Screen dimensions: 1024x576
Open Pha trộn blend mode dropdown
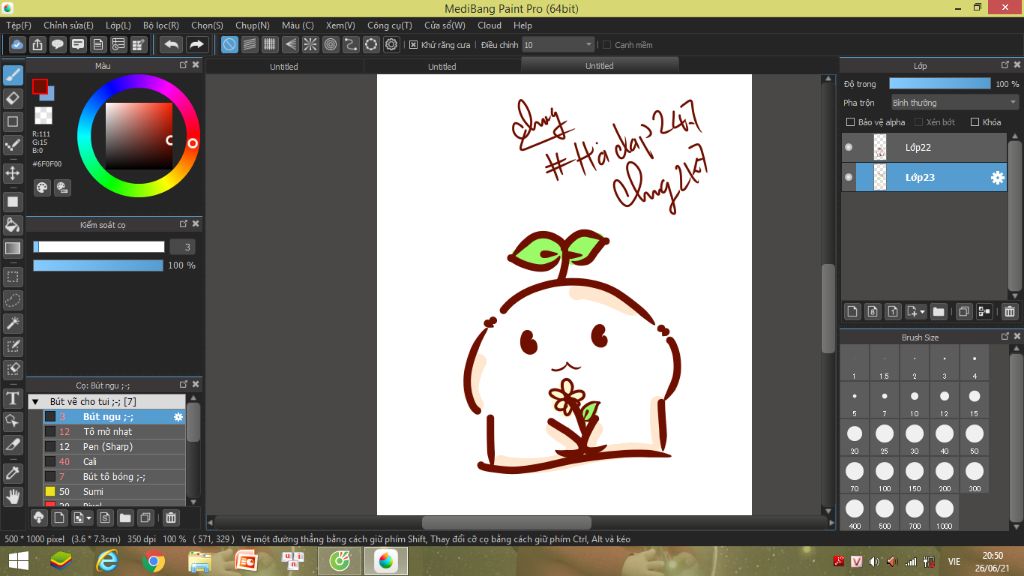pos(955,103)
